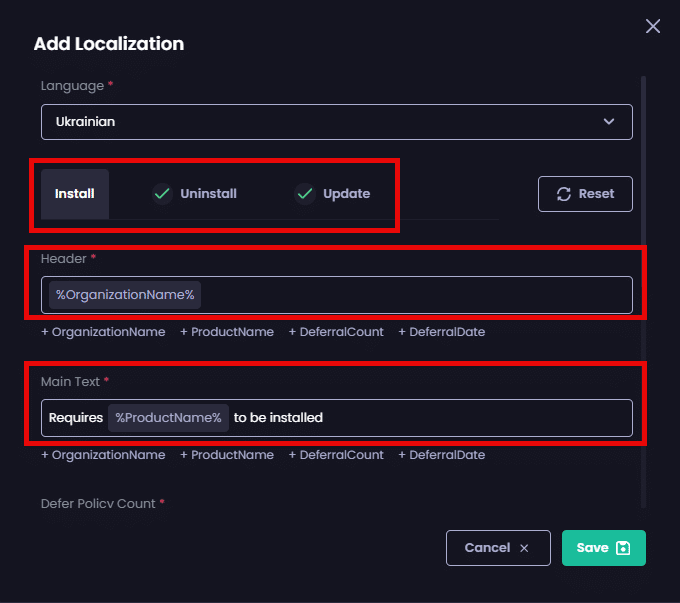The width and height of the screenshot is (680, 603).
Task: Add DeferralCount variable under Header
Action: click(336, 332)
